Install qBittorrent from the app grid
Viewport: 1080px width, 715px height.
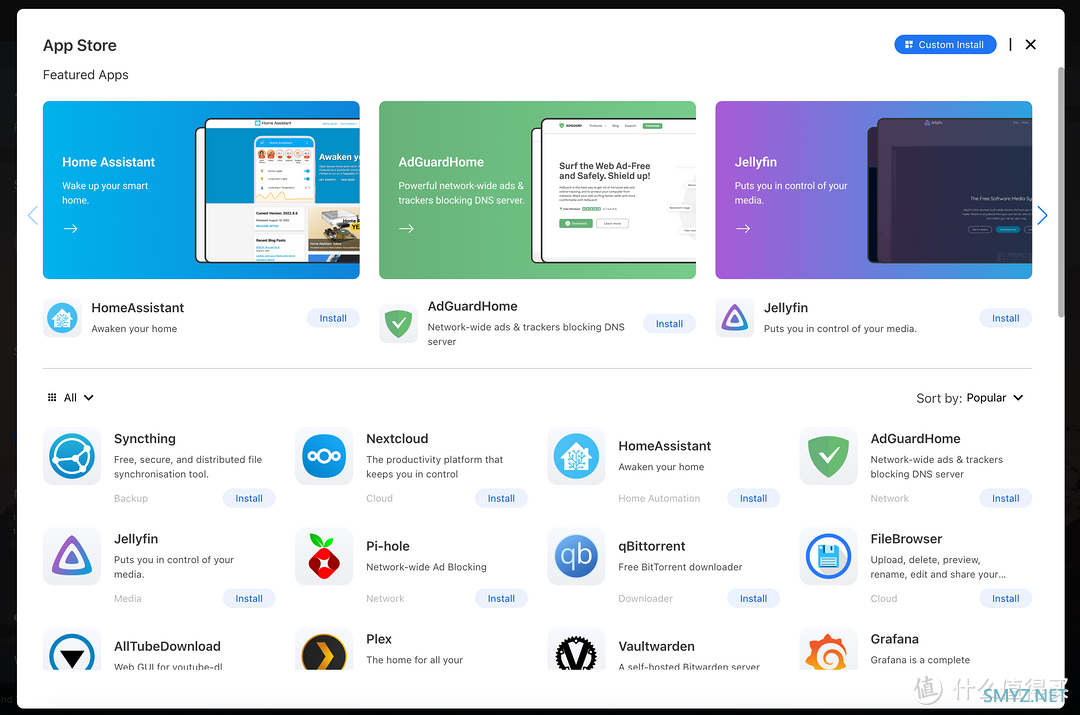coord(753,599)
